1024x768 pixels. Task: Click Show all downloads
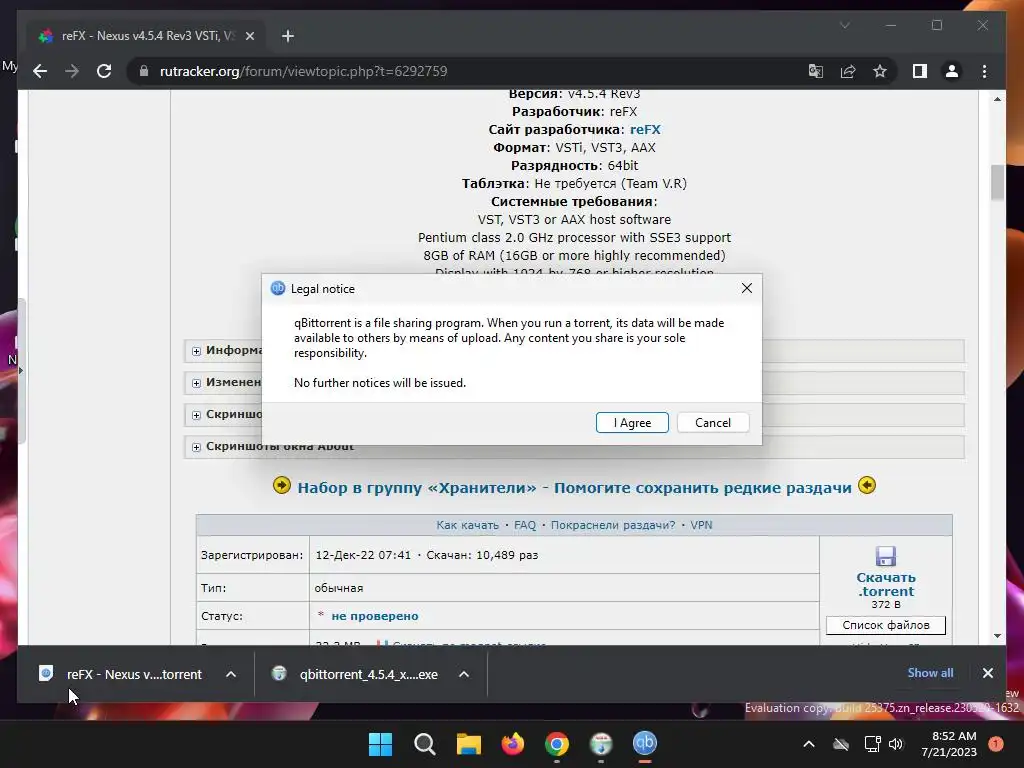930,673
